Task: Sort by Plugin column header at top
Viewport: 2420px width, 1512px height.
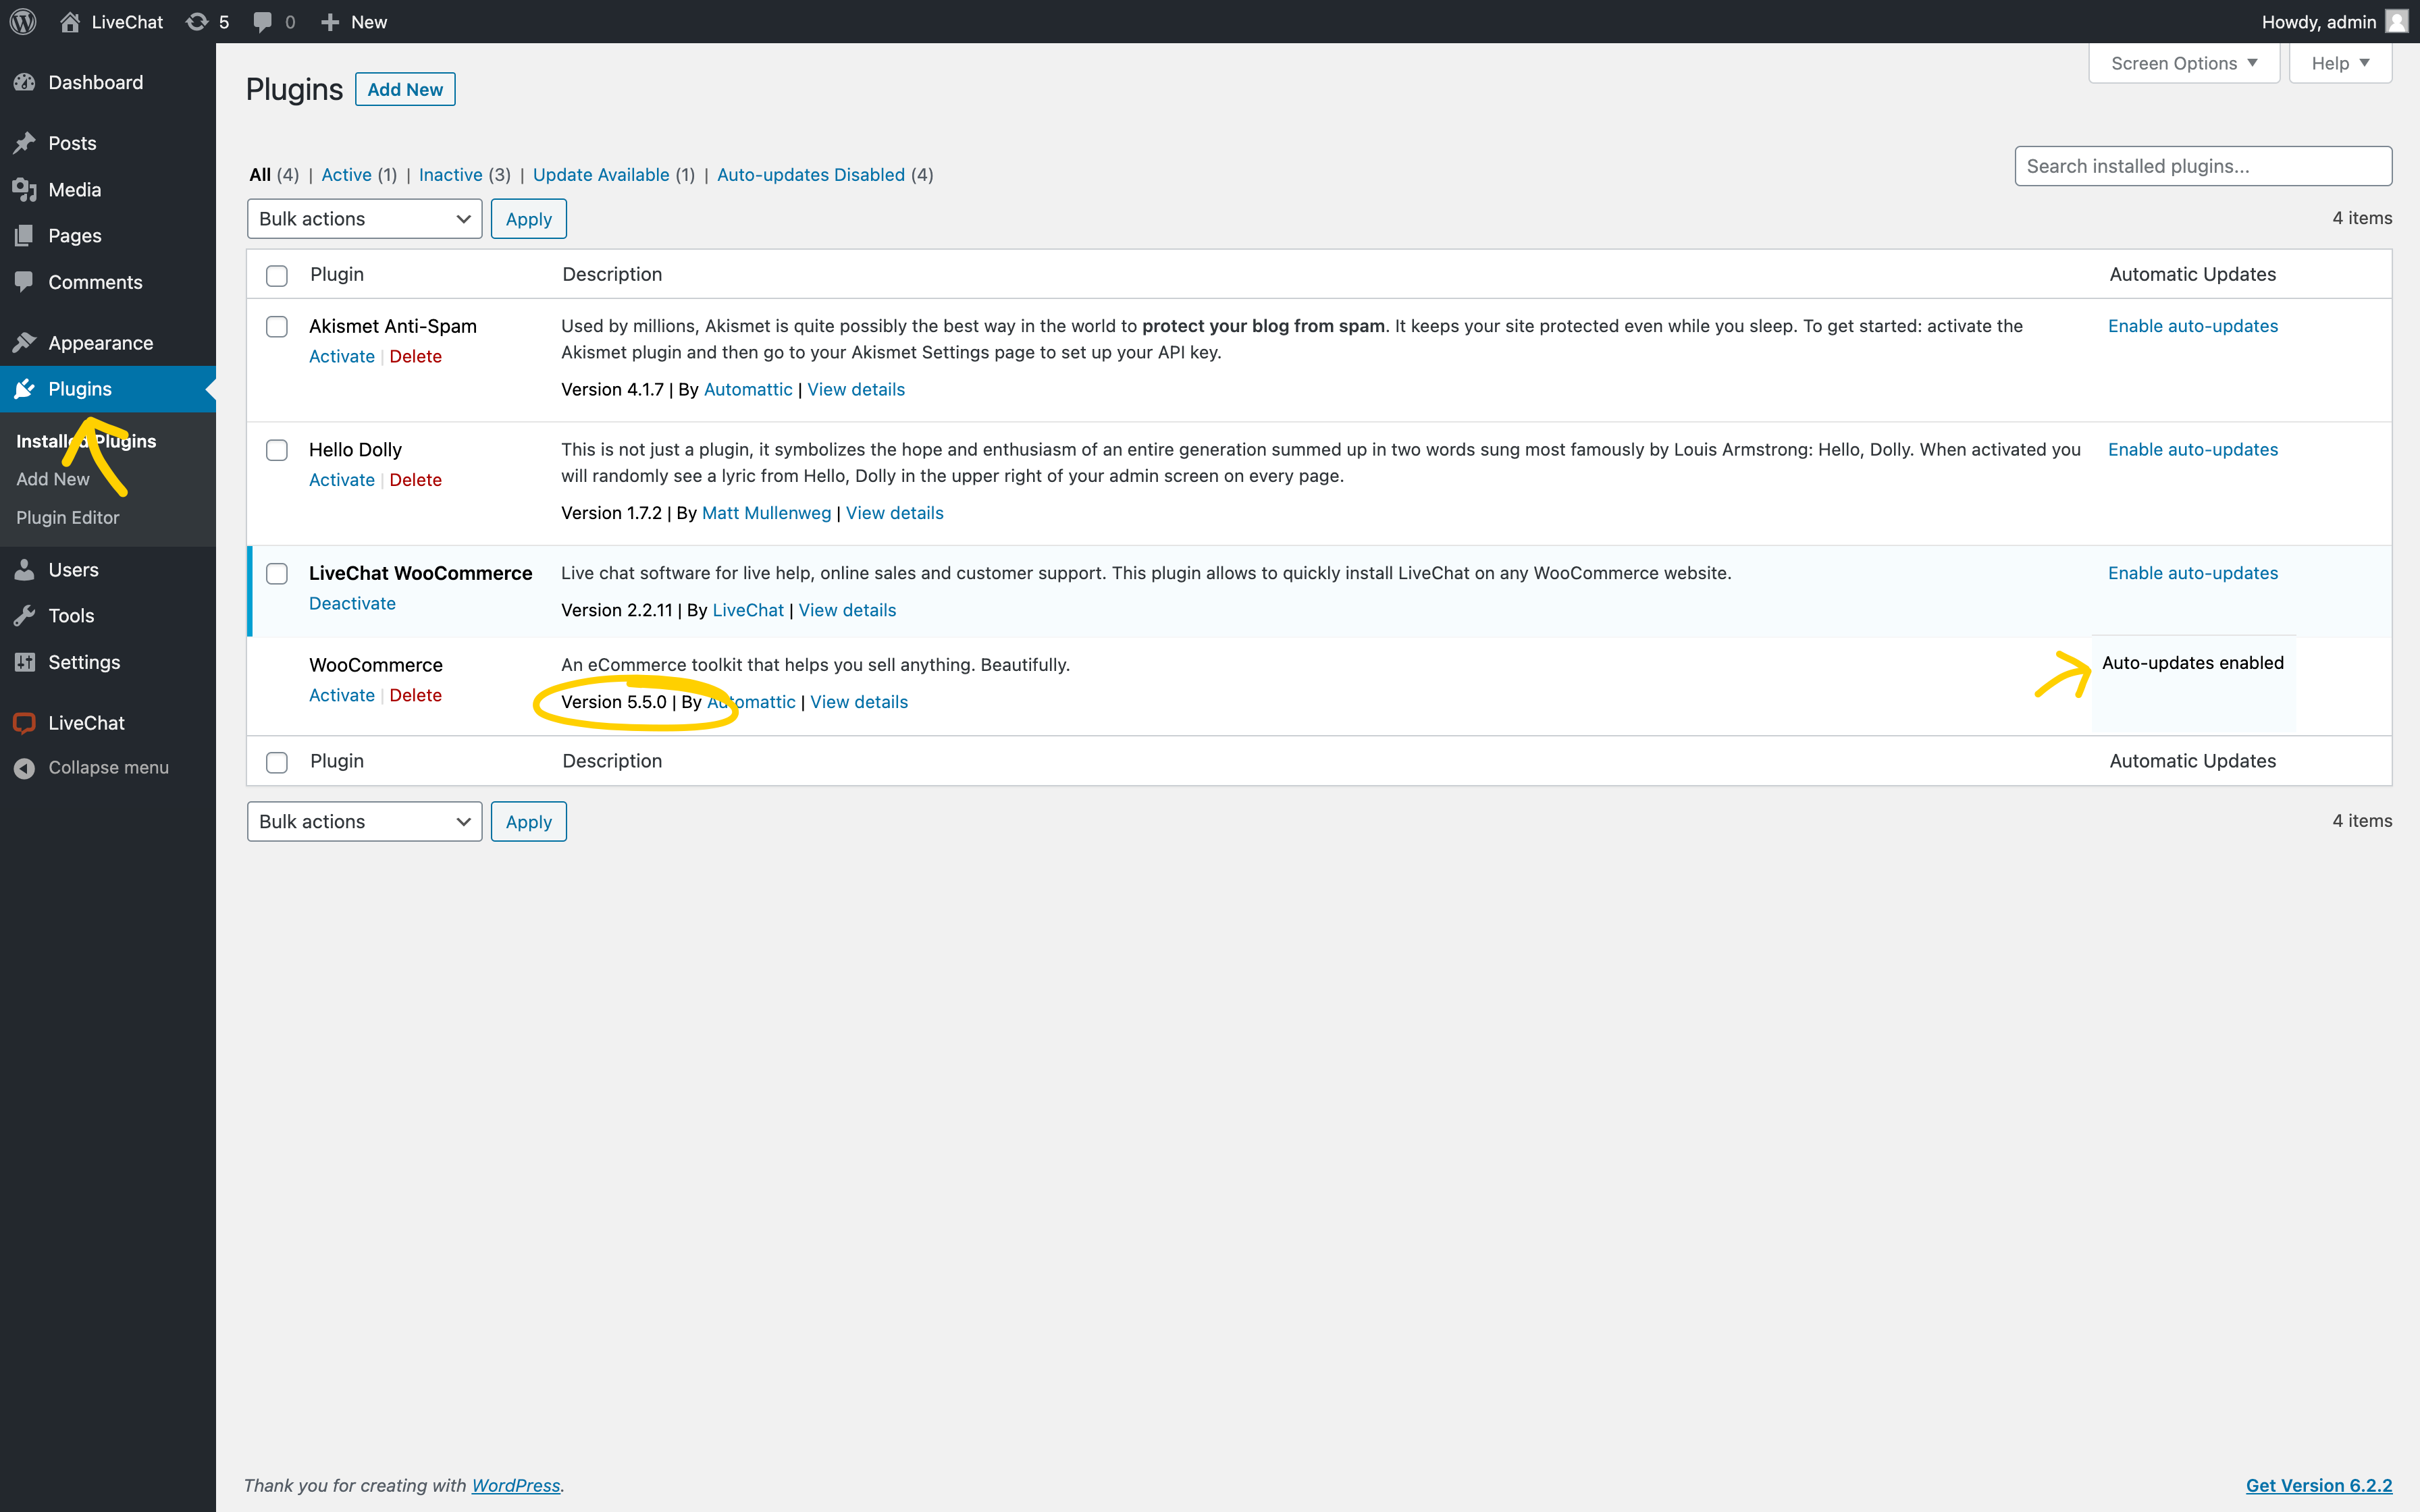Action: [337, 274]
